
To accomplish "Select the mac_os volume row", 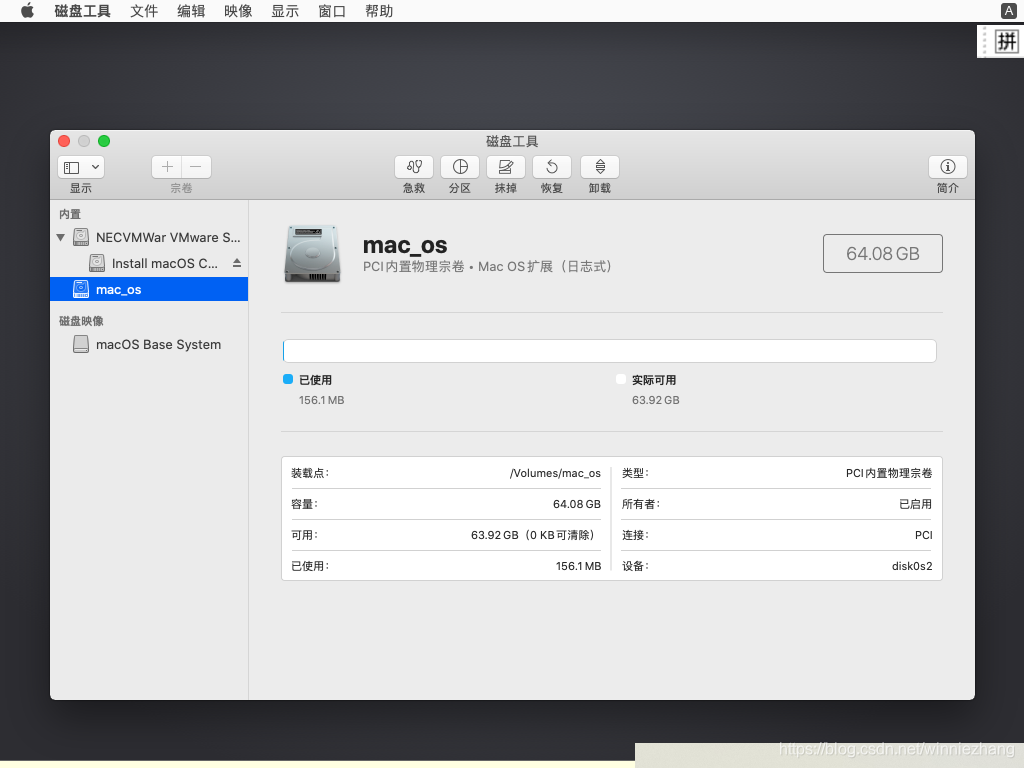I will click(x=149, y=289).
